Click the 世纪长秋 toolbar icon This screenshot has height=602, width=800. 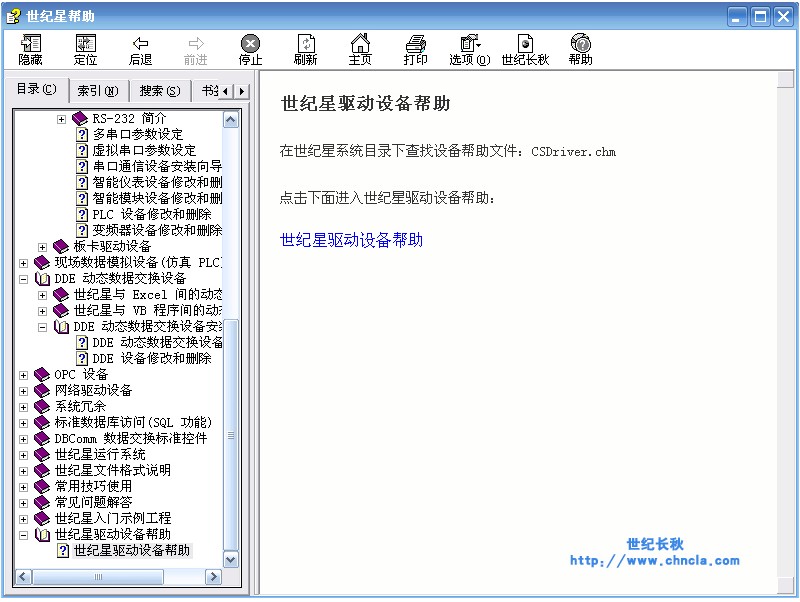(525, 49)
